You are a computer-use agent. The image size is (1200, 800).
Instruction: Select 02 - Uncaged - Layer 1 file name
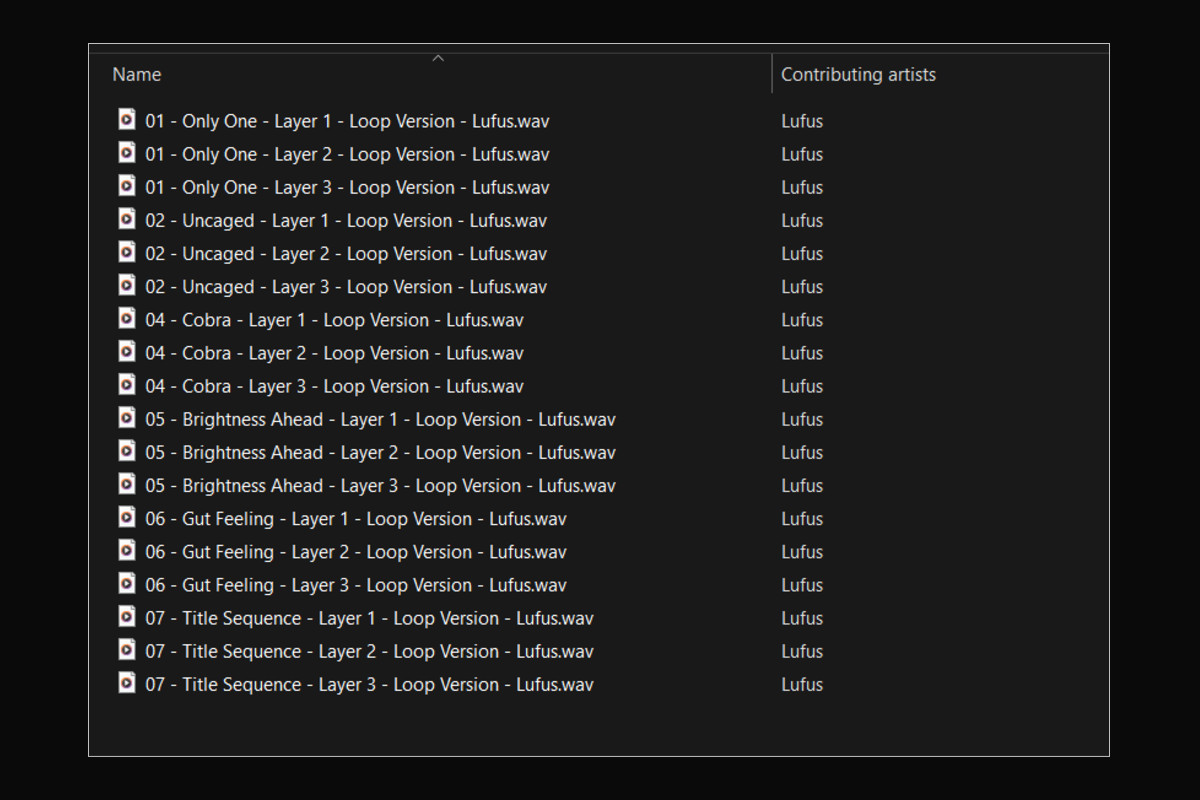coord(346,220)
